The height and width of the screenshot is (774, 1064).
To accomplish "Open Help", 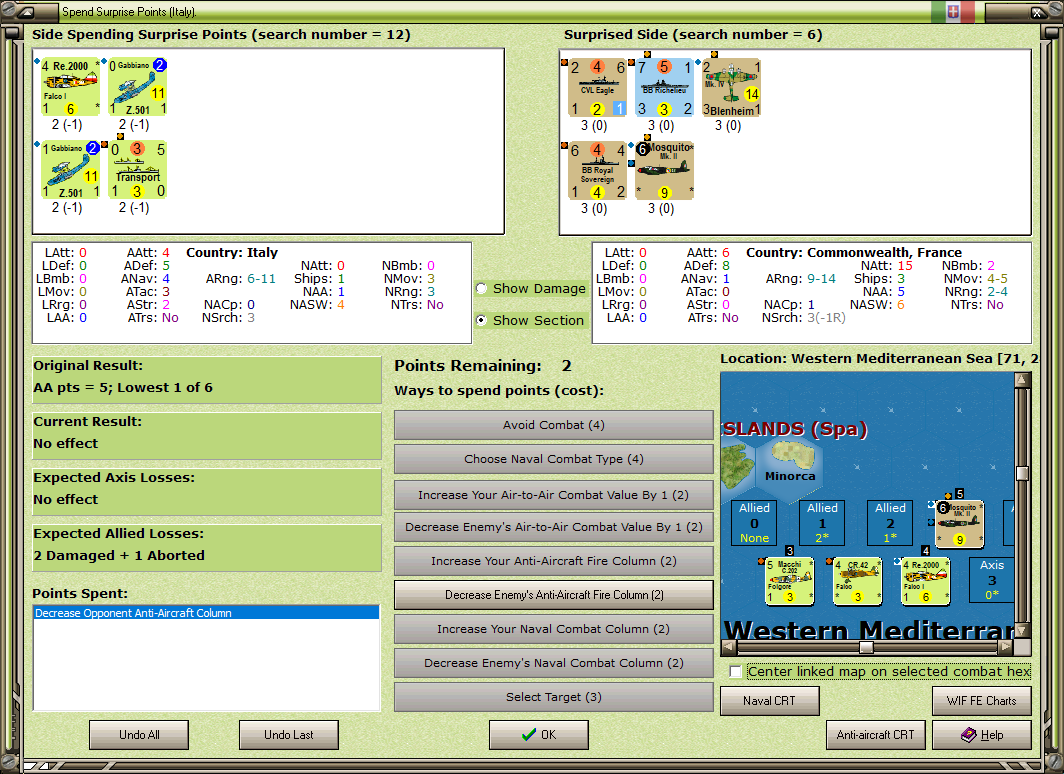I will coord(982,735).
